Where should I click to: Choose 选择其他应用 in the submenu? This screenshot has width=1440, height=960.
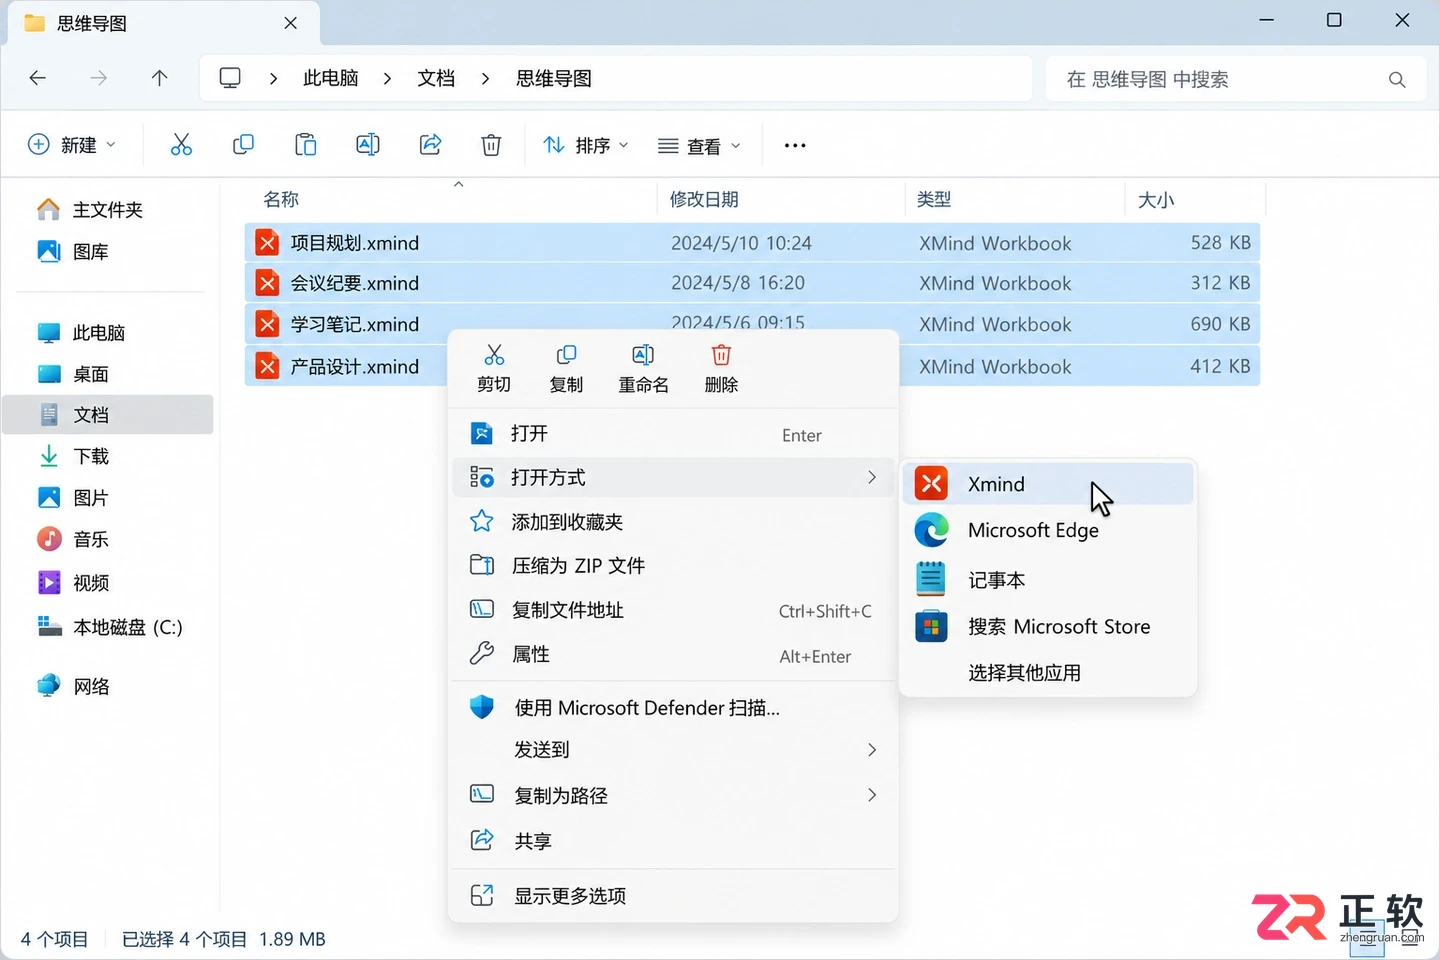[x=1047, y=673]
